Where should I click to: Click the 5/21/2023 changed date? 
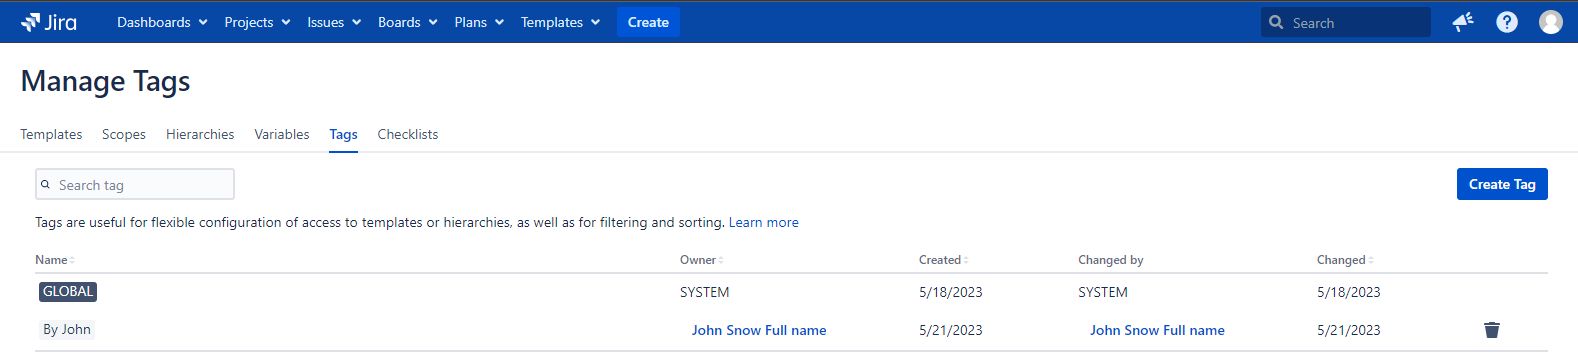(x=1349, y=330)
